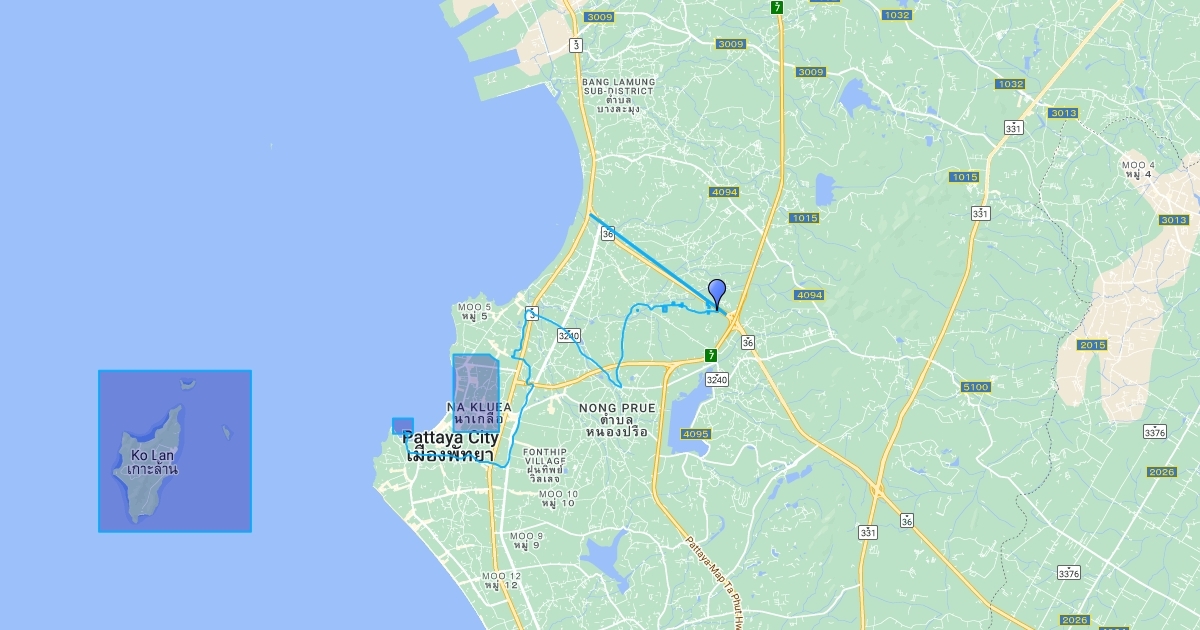Click the Moo 4 area label

[1138, 169]
